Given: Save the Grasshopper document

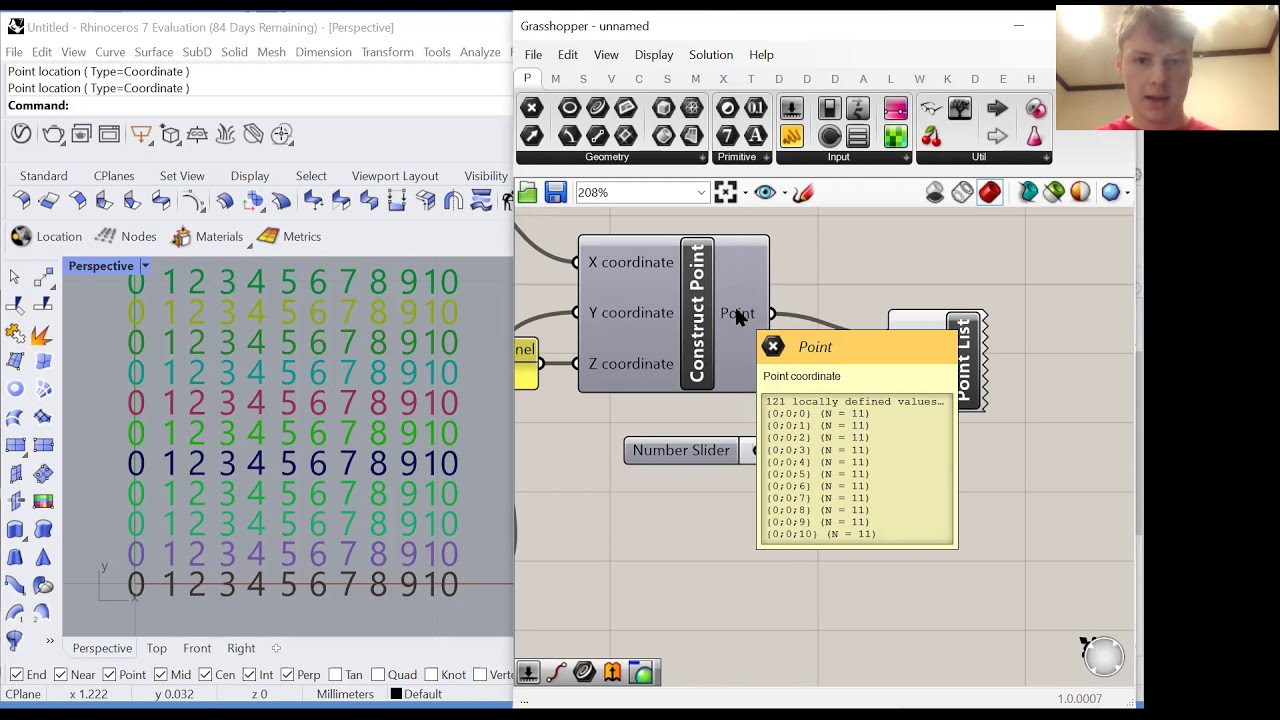Looking at the screenshot, I should (x=556, y=192).
